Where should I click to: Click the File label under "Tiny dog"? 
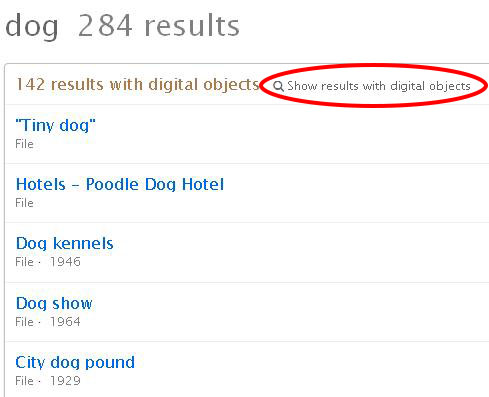click(24, 144)
